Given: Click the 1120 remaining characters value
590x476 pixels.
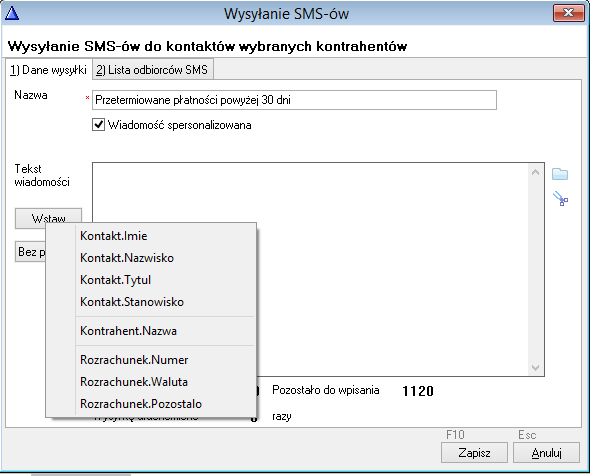Looking at the screenshot, I should tap(418, 391).
